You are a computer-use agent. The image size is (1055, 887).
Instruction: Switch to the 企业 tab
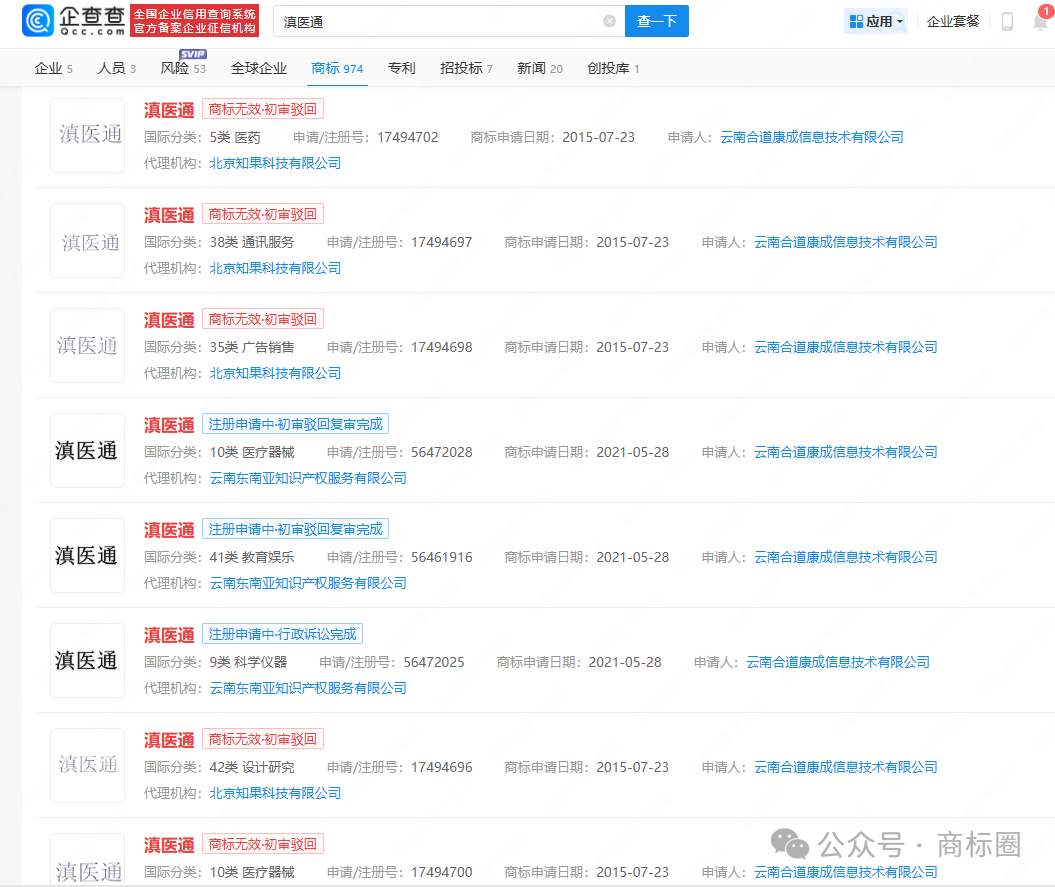tap(53, 68)
